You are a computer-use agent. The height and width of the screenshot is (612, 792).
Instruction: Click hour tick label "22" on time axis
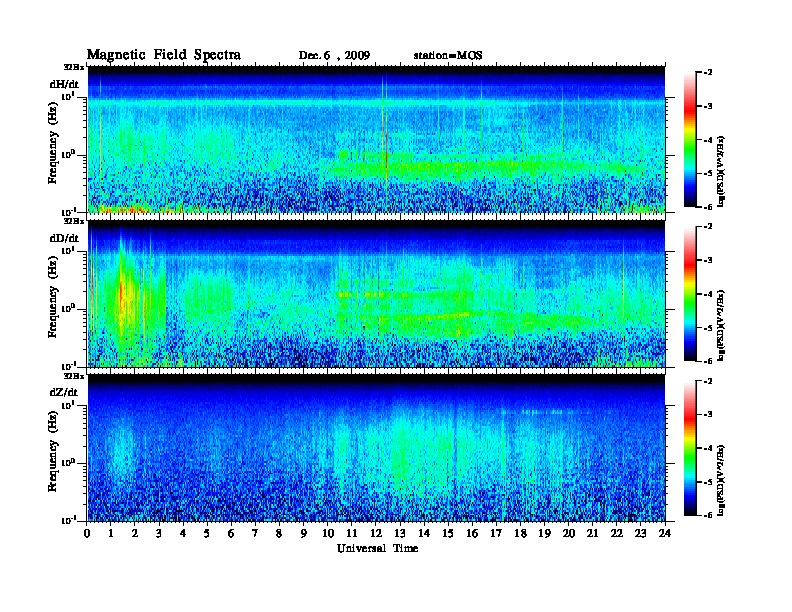coord(617,533)
